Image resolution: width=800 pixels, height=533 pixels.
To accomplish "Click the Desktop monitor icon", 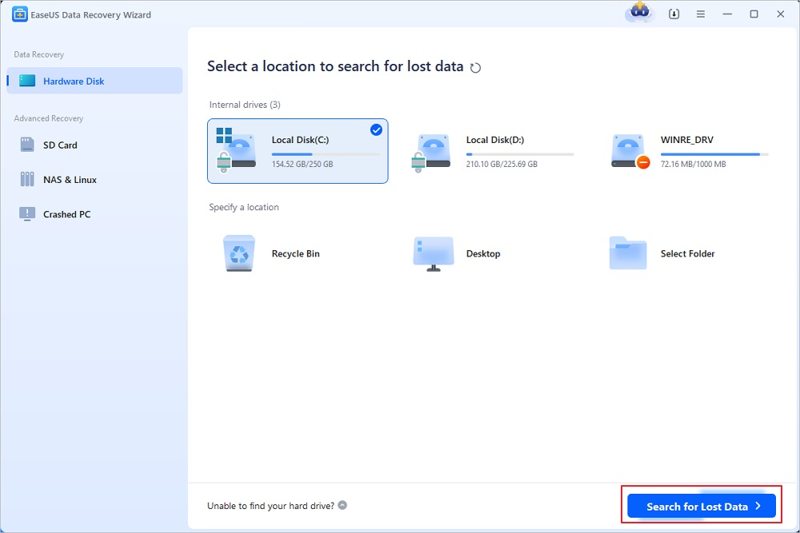I will pos(433,253).
